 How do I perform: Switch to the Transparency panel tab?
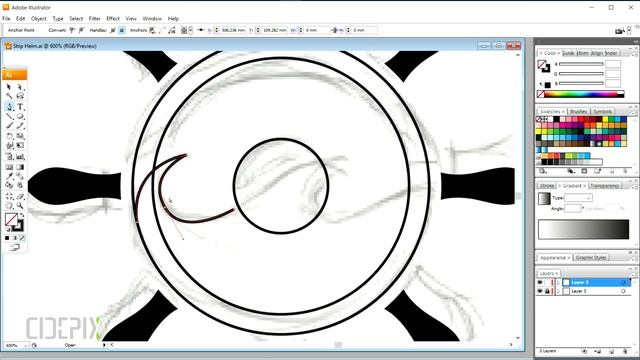pyautogui.click(x=605, y=186)
